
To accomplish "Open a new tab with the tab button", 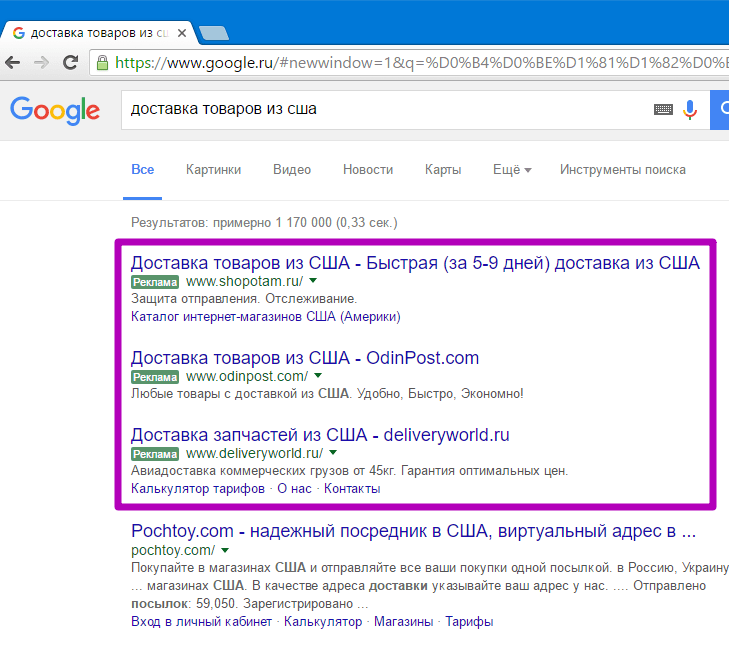I will click(x=213, y=33).
